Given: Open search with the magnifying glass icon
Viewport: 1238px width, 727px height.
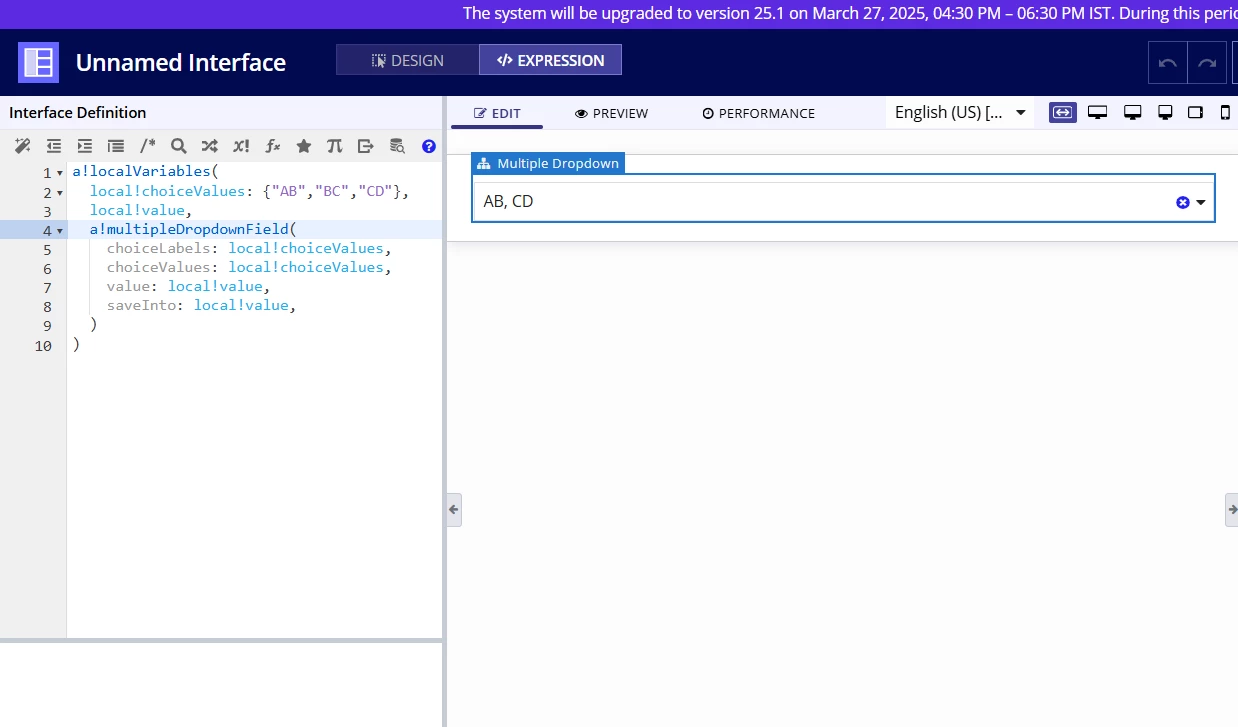Looking at the screenshot, I should point(178,146).
